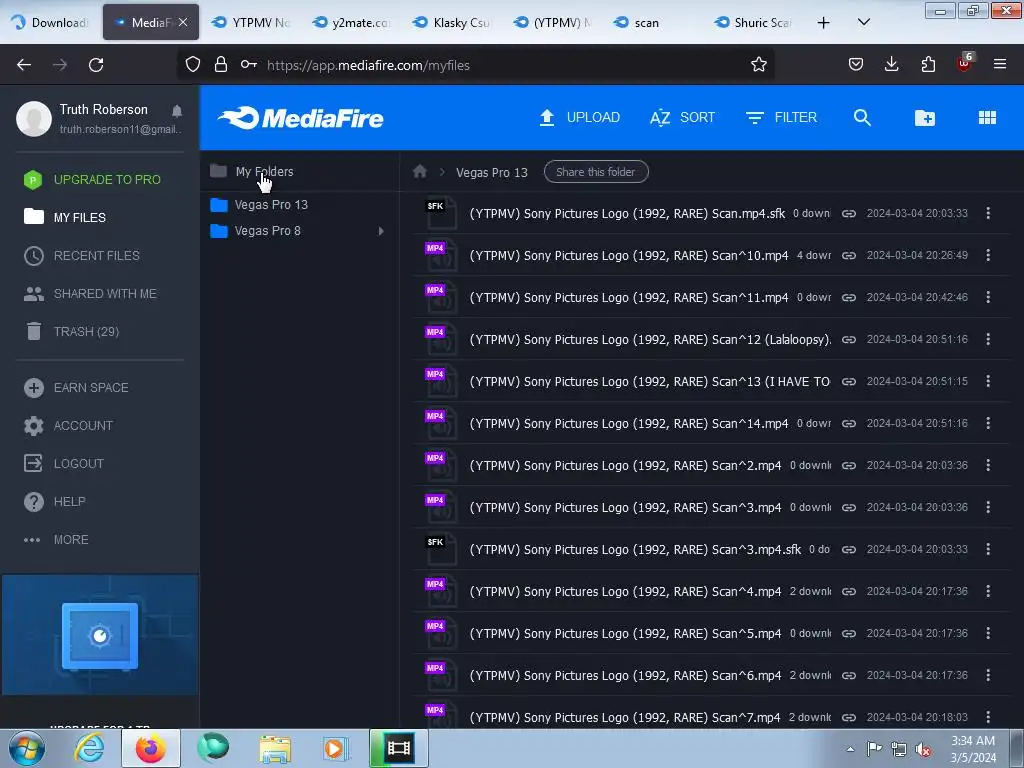
Task: Open options menu for Scan^2.mp4
Action: pos(988,465)
